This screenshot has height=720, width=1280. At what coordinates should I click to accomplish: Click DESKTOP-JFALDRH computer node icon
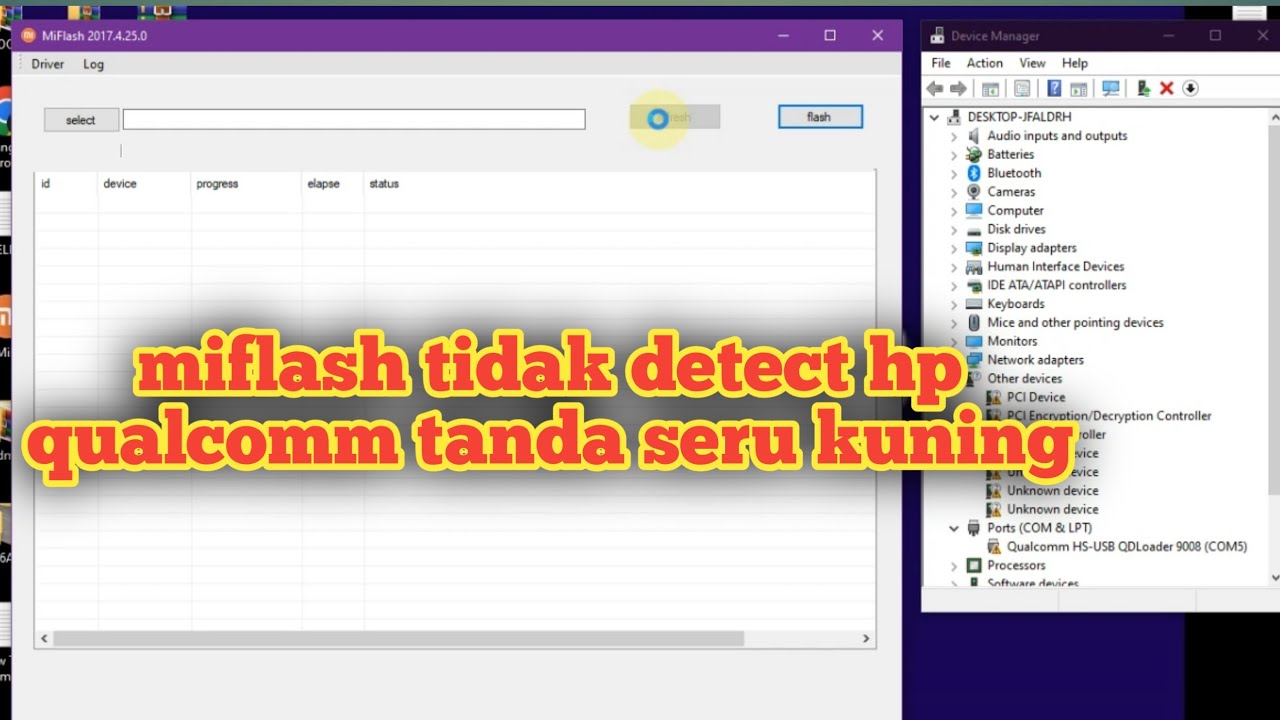pos(954,117)
